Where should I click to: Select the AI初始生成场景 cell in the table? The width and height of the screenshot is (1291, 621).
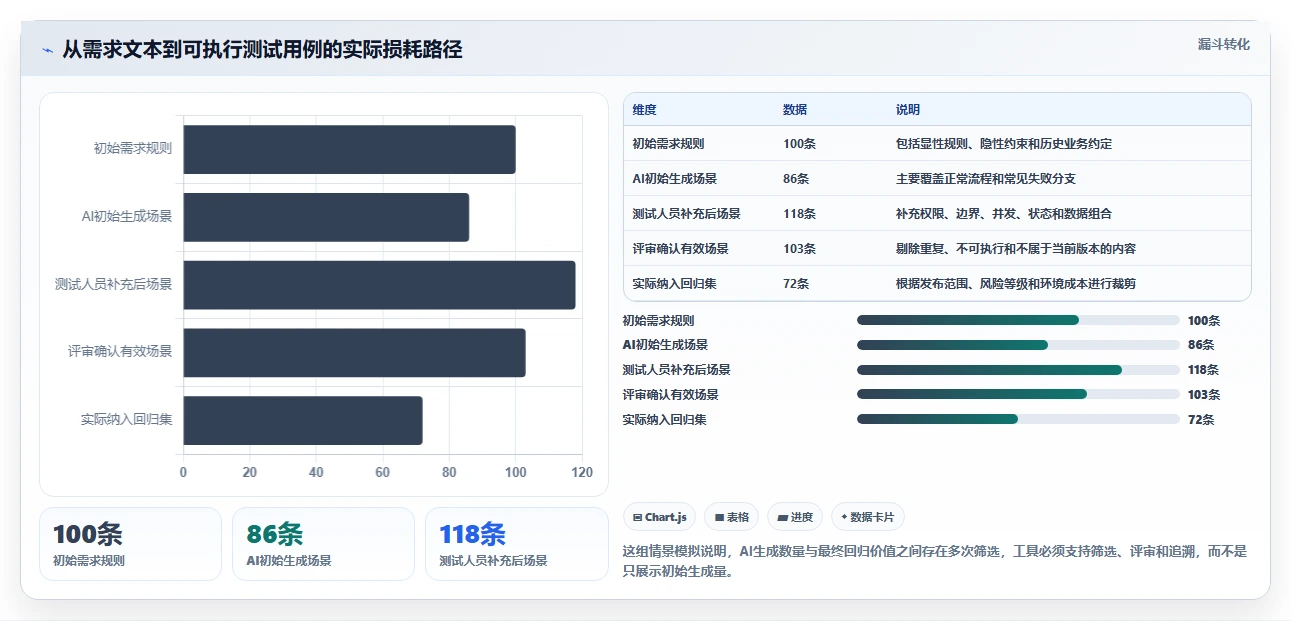click(x=674, y=179)
